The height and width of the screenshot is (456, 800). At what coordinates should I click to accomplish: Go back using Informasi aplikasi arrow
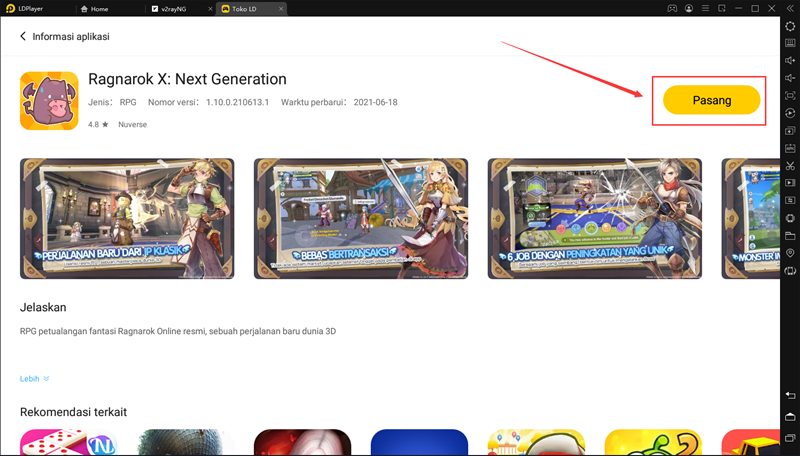[x=23, y=37]
